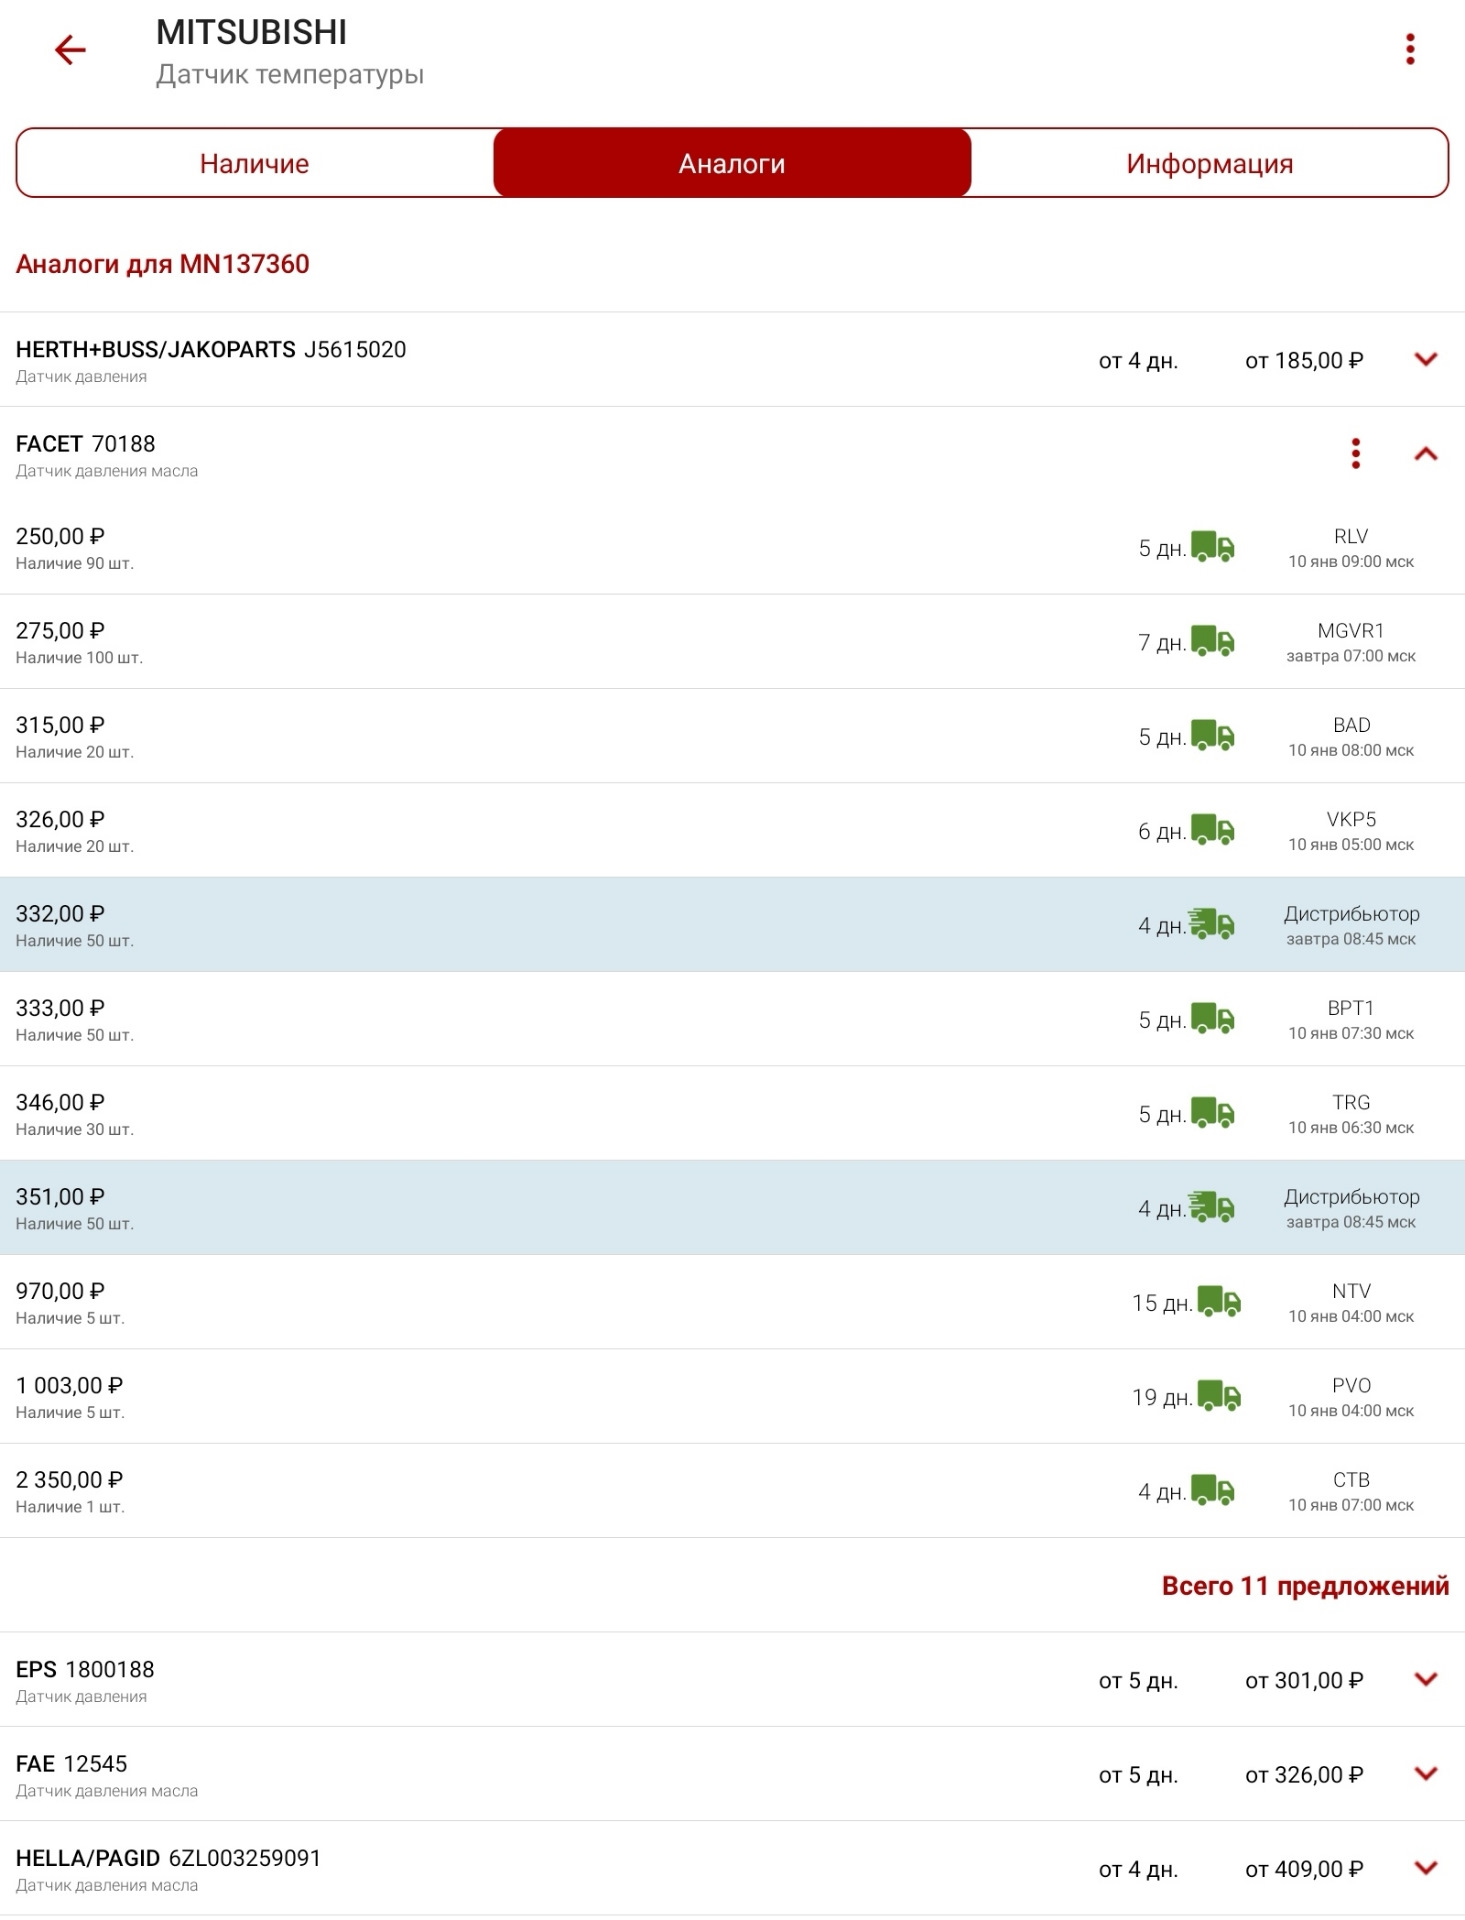
Task: Expand EPS 1800188 offers
Action: pyautogui.click(x=1426, y=1680)
